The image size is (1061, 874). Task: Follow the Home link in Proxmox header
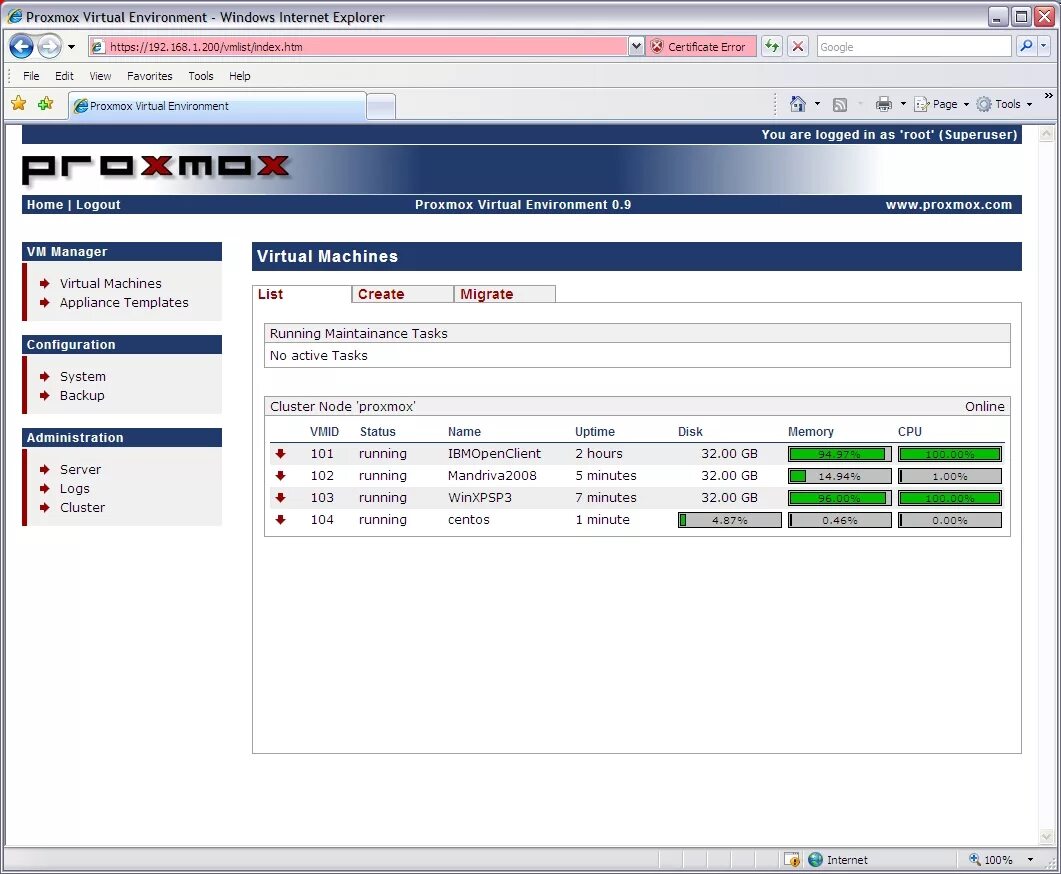(45, 204)
